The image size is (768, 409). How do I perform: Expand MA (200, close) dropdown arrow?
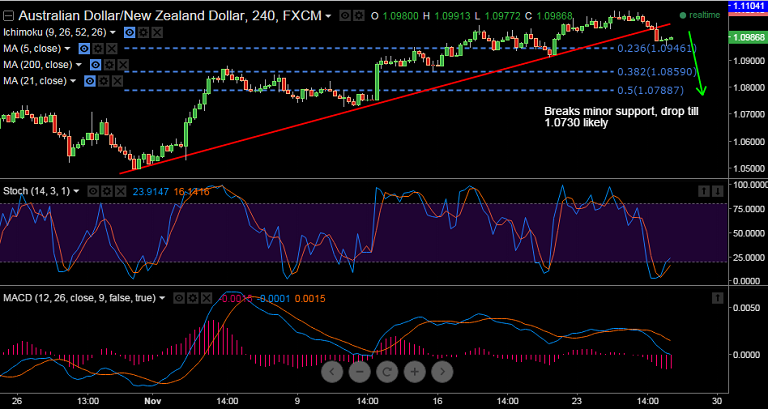[80, 65]
